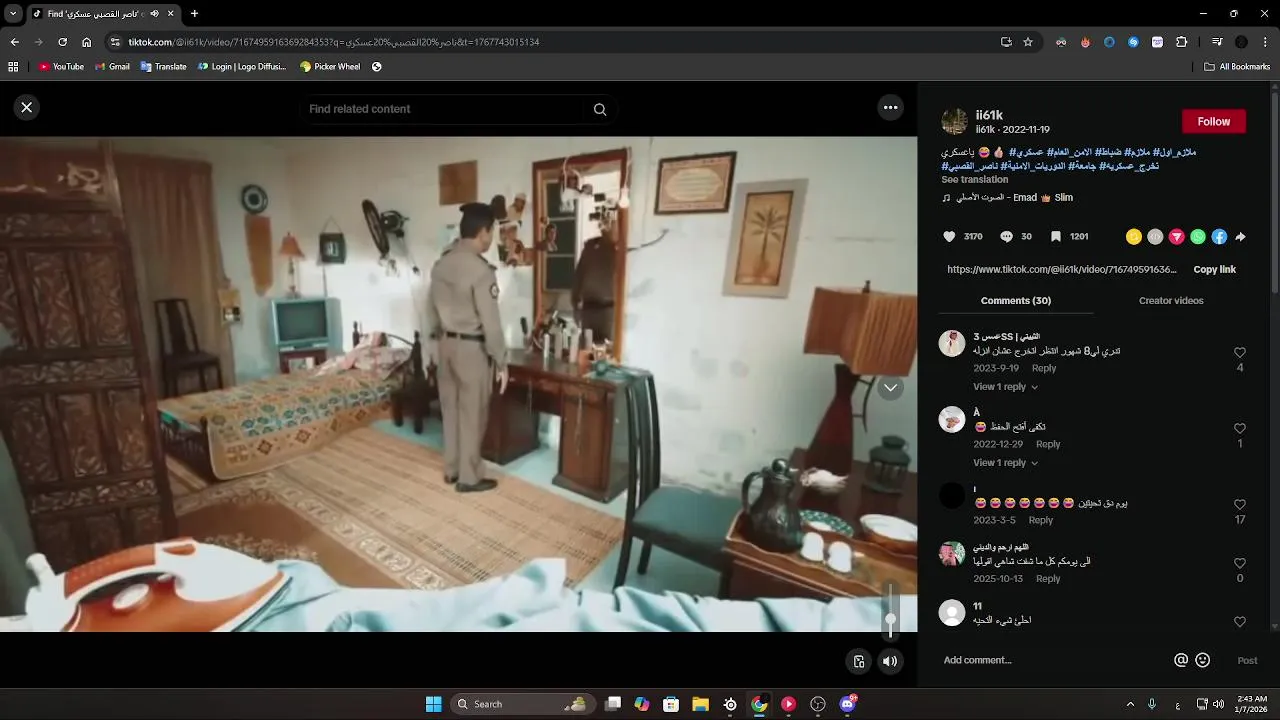The height and width of the screenshot is (720, 1280).
Task: Open more share options arrow
Action: [1240, 237]
